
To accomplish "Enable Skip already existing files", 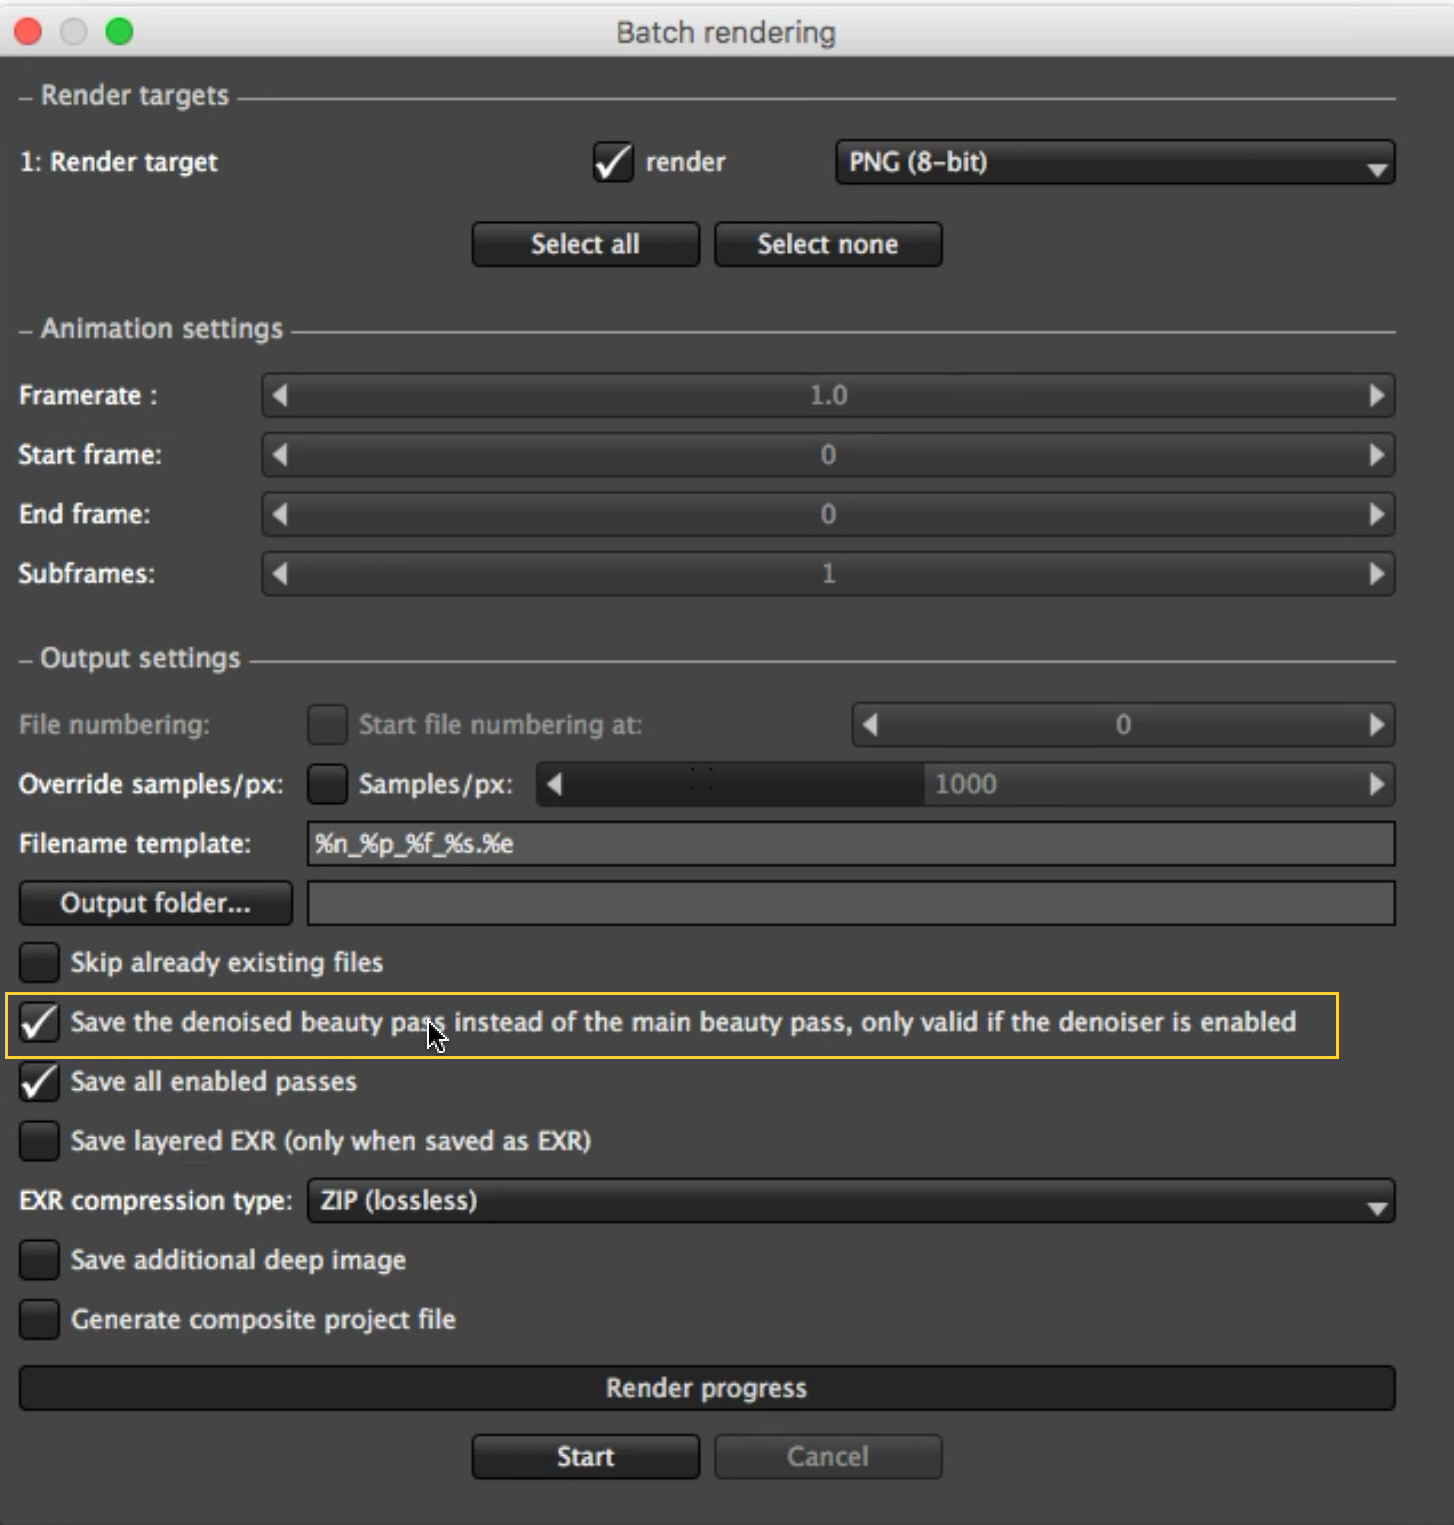I will pos(39,963).
